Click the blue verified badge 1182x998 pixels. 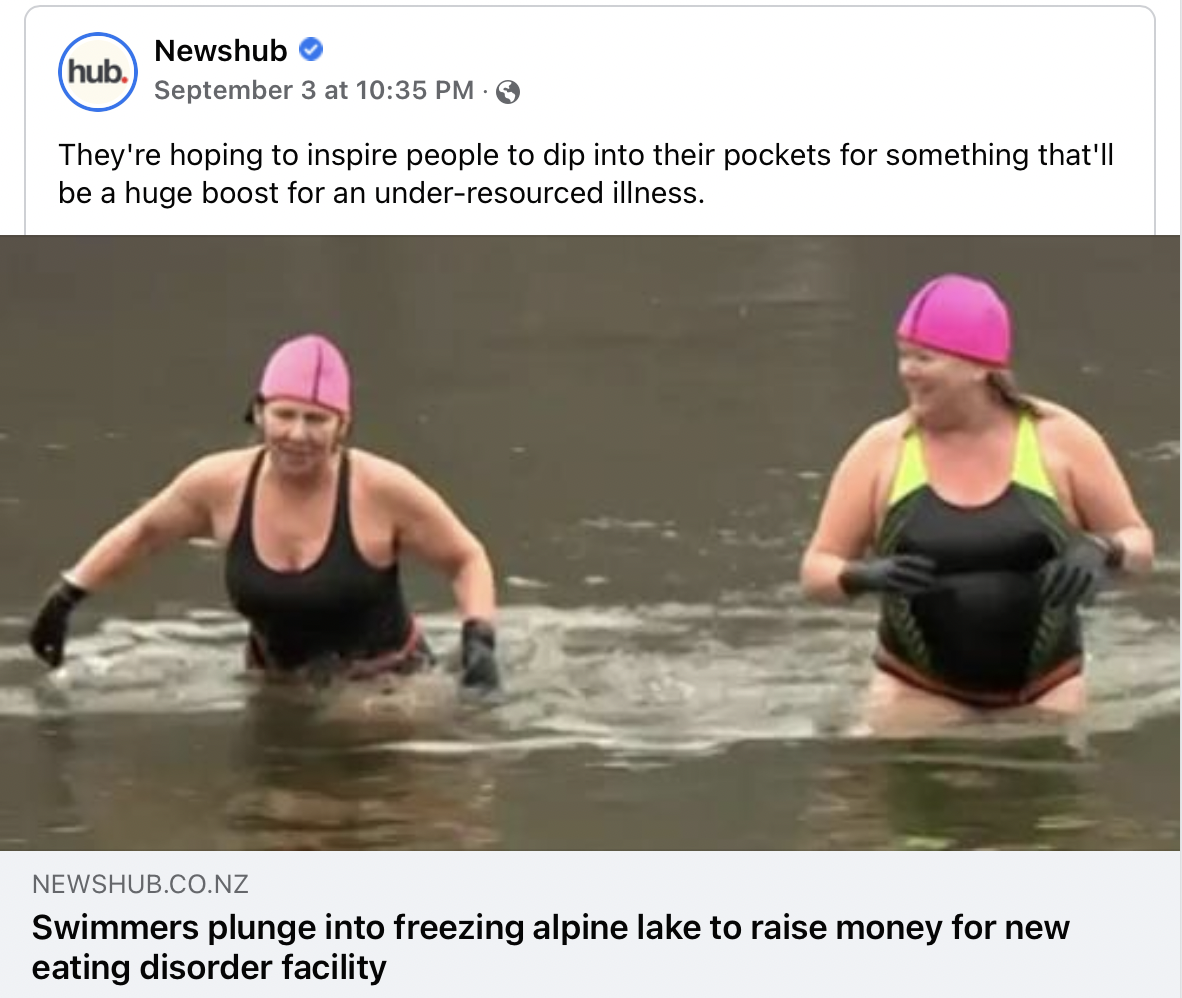pyautogui.click(x=311, y=50)
